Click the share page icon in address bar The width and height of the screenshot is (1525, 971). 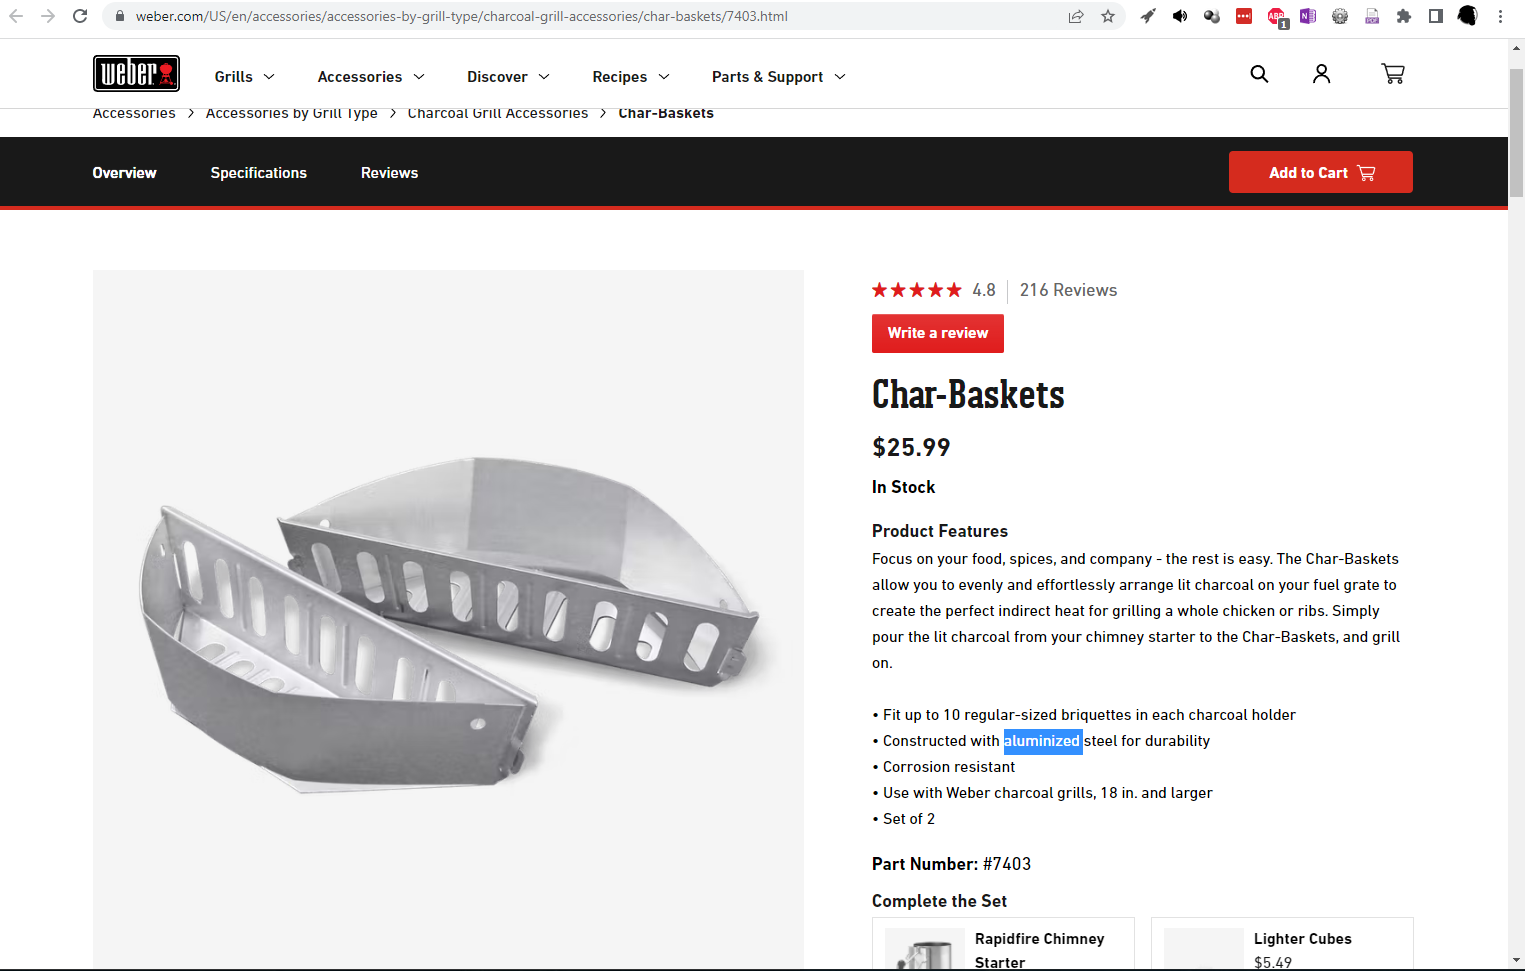click(1076, 16)
